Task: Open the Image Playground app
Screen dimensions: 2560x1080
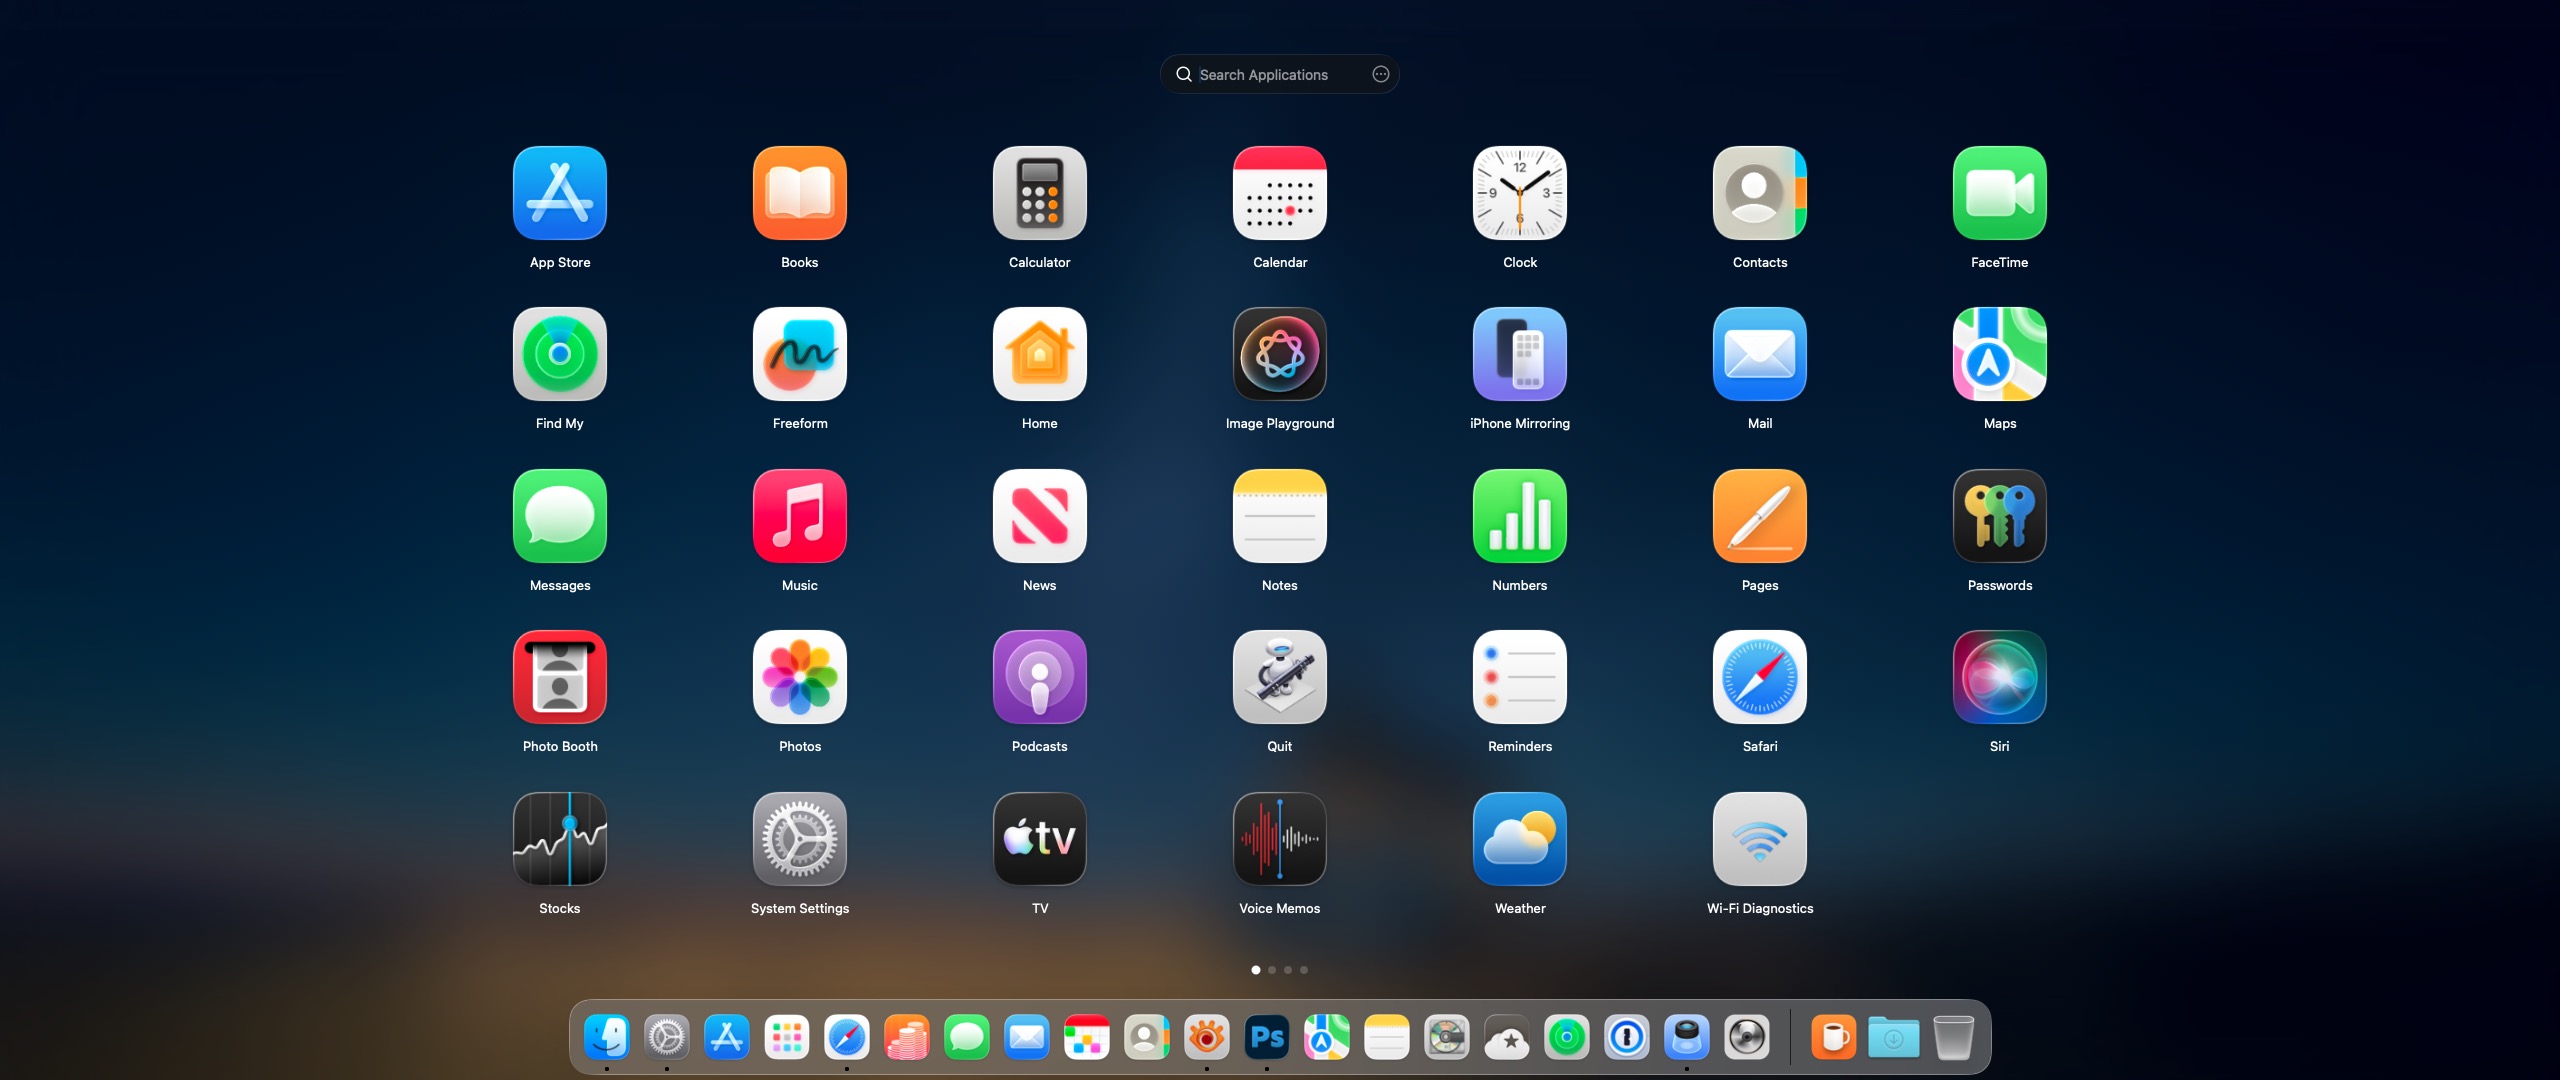Action: [x=1279, y=354]
